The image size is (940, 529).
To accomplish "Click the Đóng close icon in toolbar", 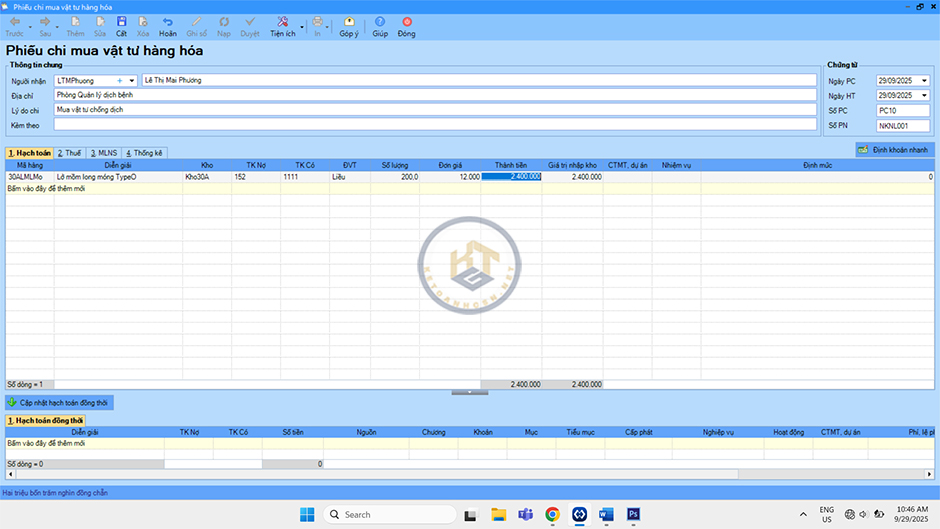I will (406, 25).
